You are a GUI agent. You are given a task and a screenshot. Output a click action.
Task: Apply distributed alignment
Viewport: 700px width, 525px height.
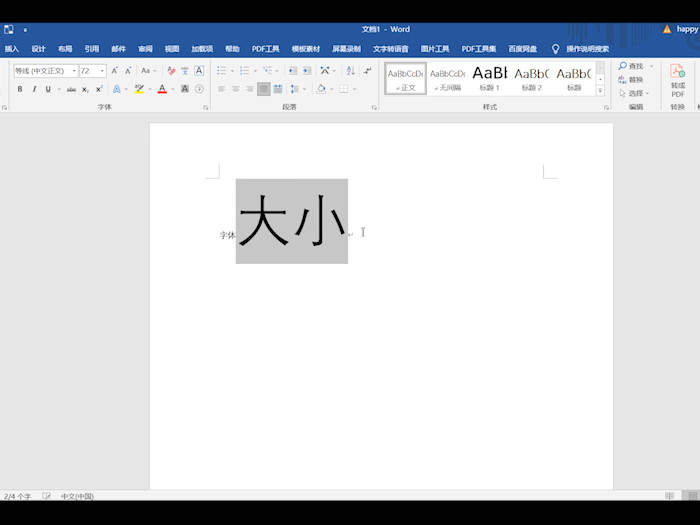pos(278,89)
